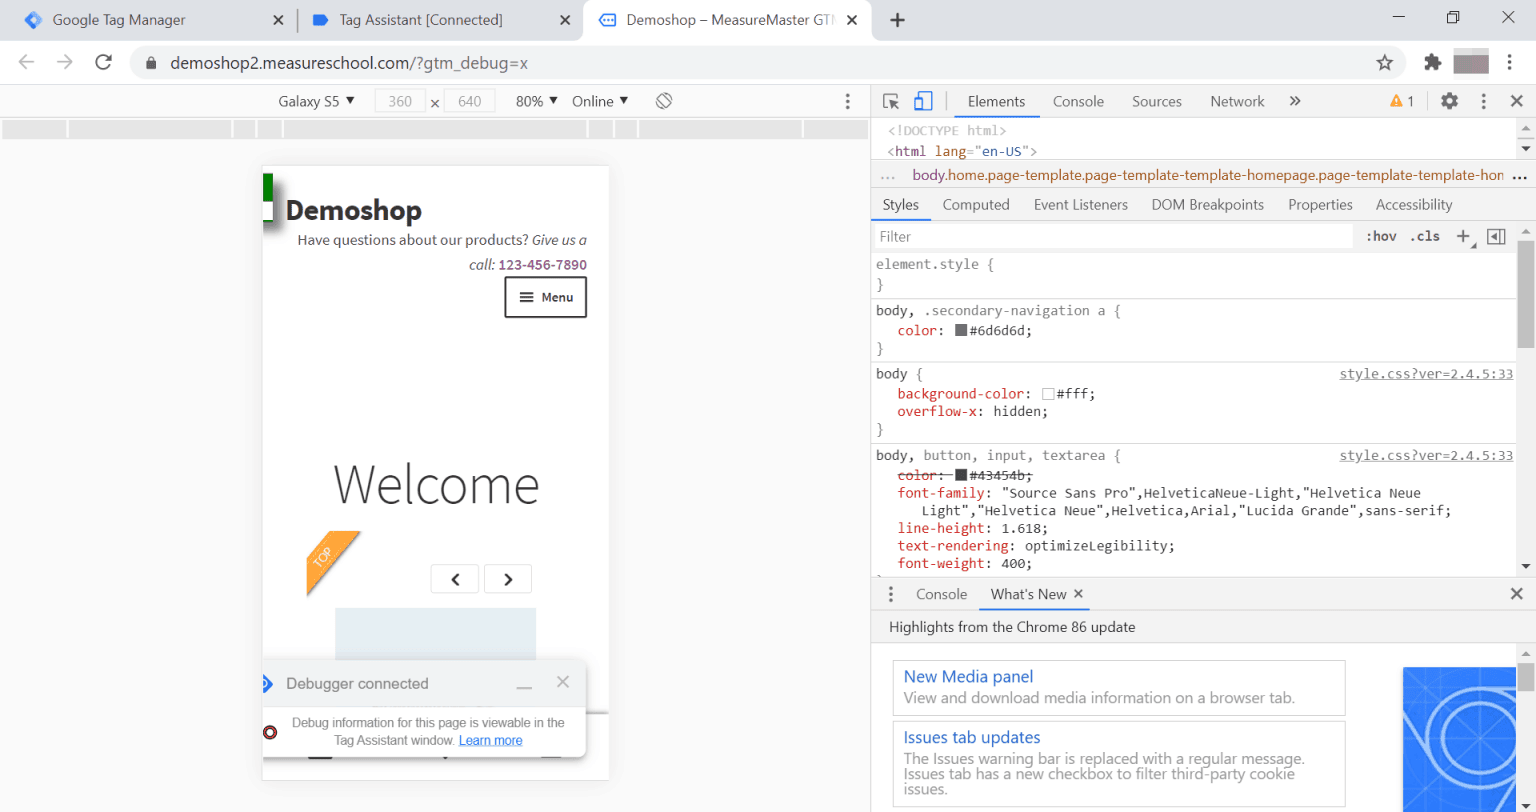Toggle the .cls class editor
This screenshot has height=812, width=1536.
coord(1424,237)
